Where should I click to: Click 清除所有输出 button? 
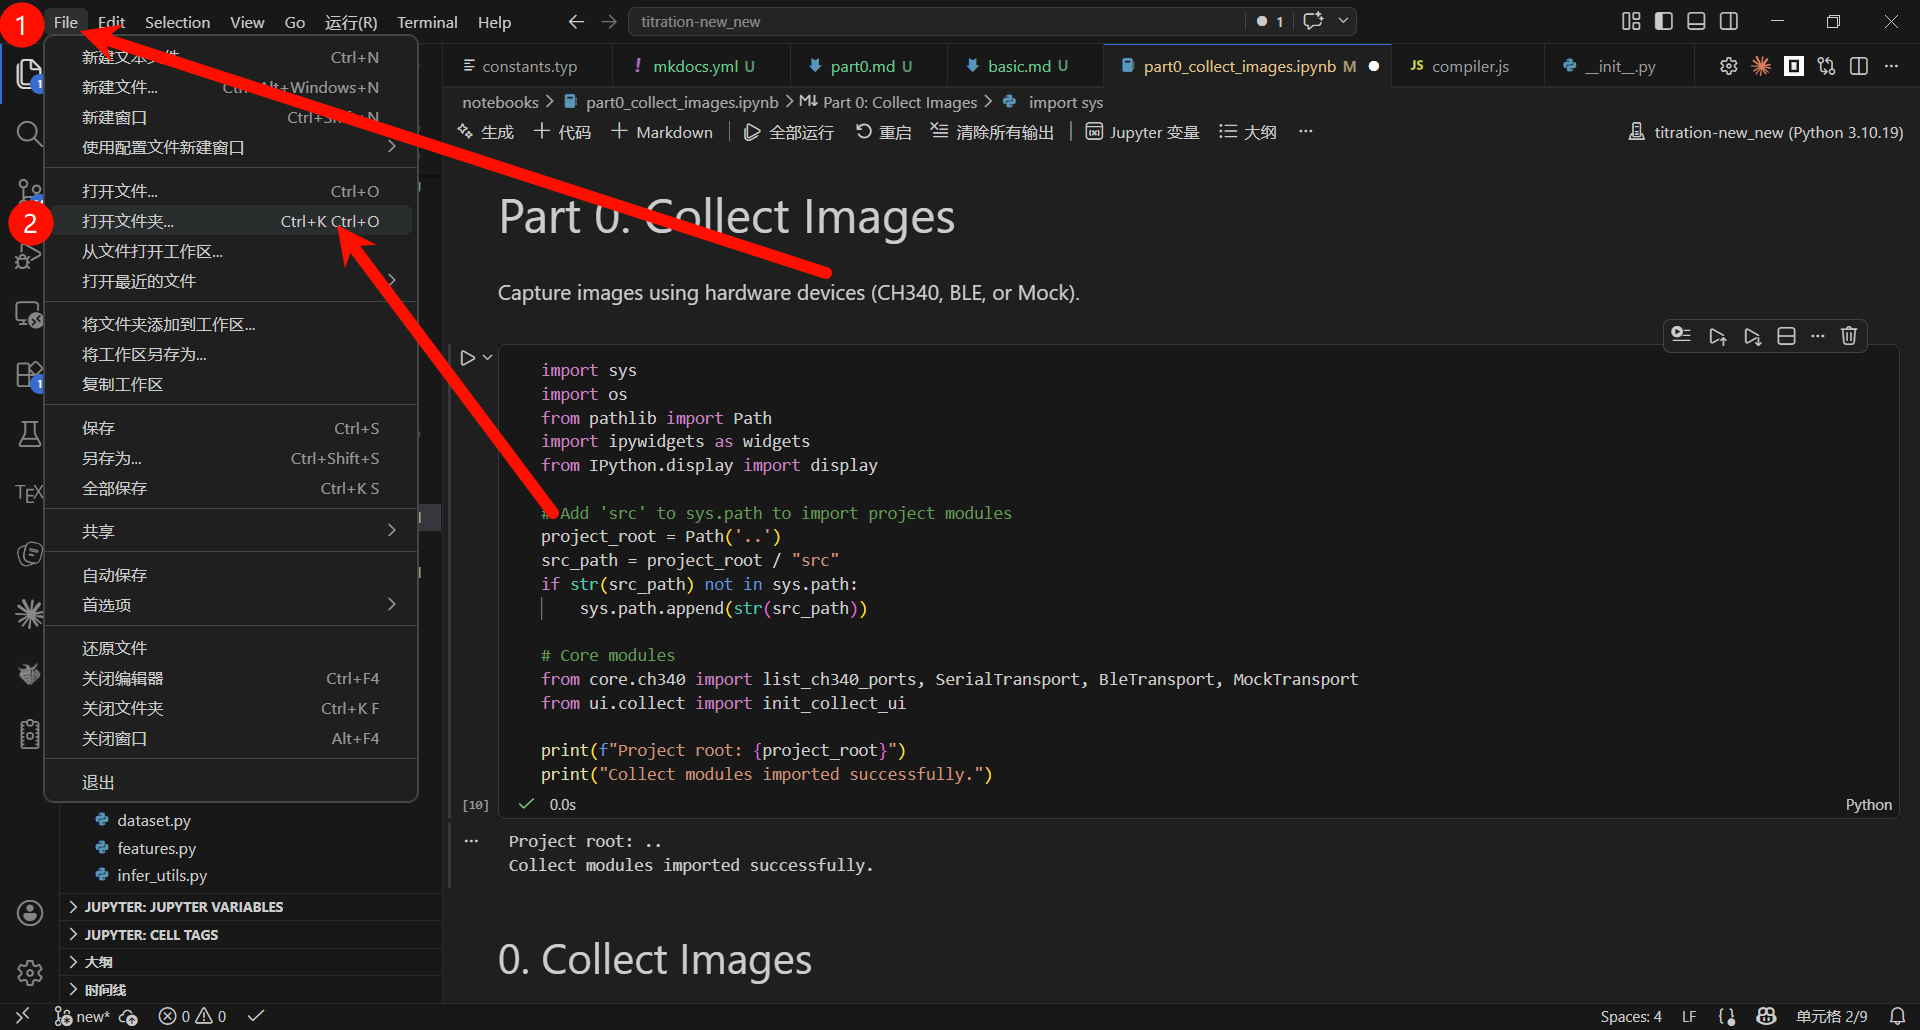(x=992, y=132)
